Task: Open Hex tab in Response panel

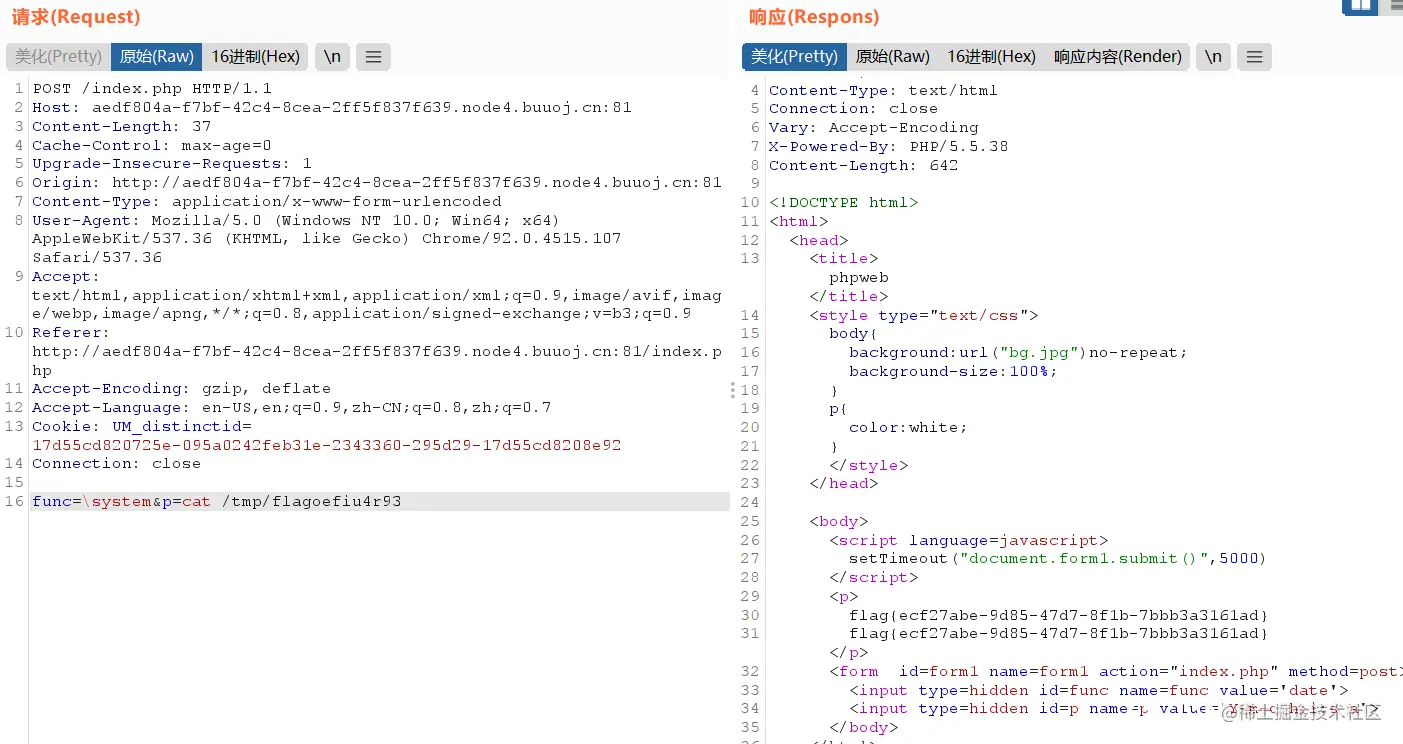Action: pos(991,57)
